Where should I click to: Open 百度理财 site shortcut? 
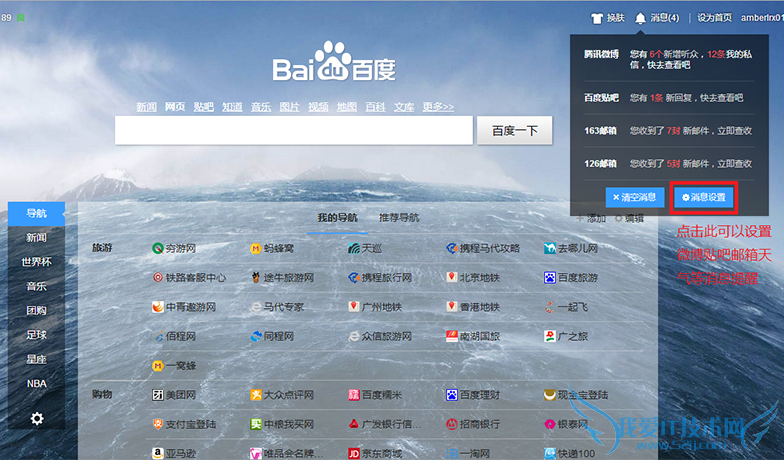[473, 395]
